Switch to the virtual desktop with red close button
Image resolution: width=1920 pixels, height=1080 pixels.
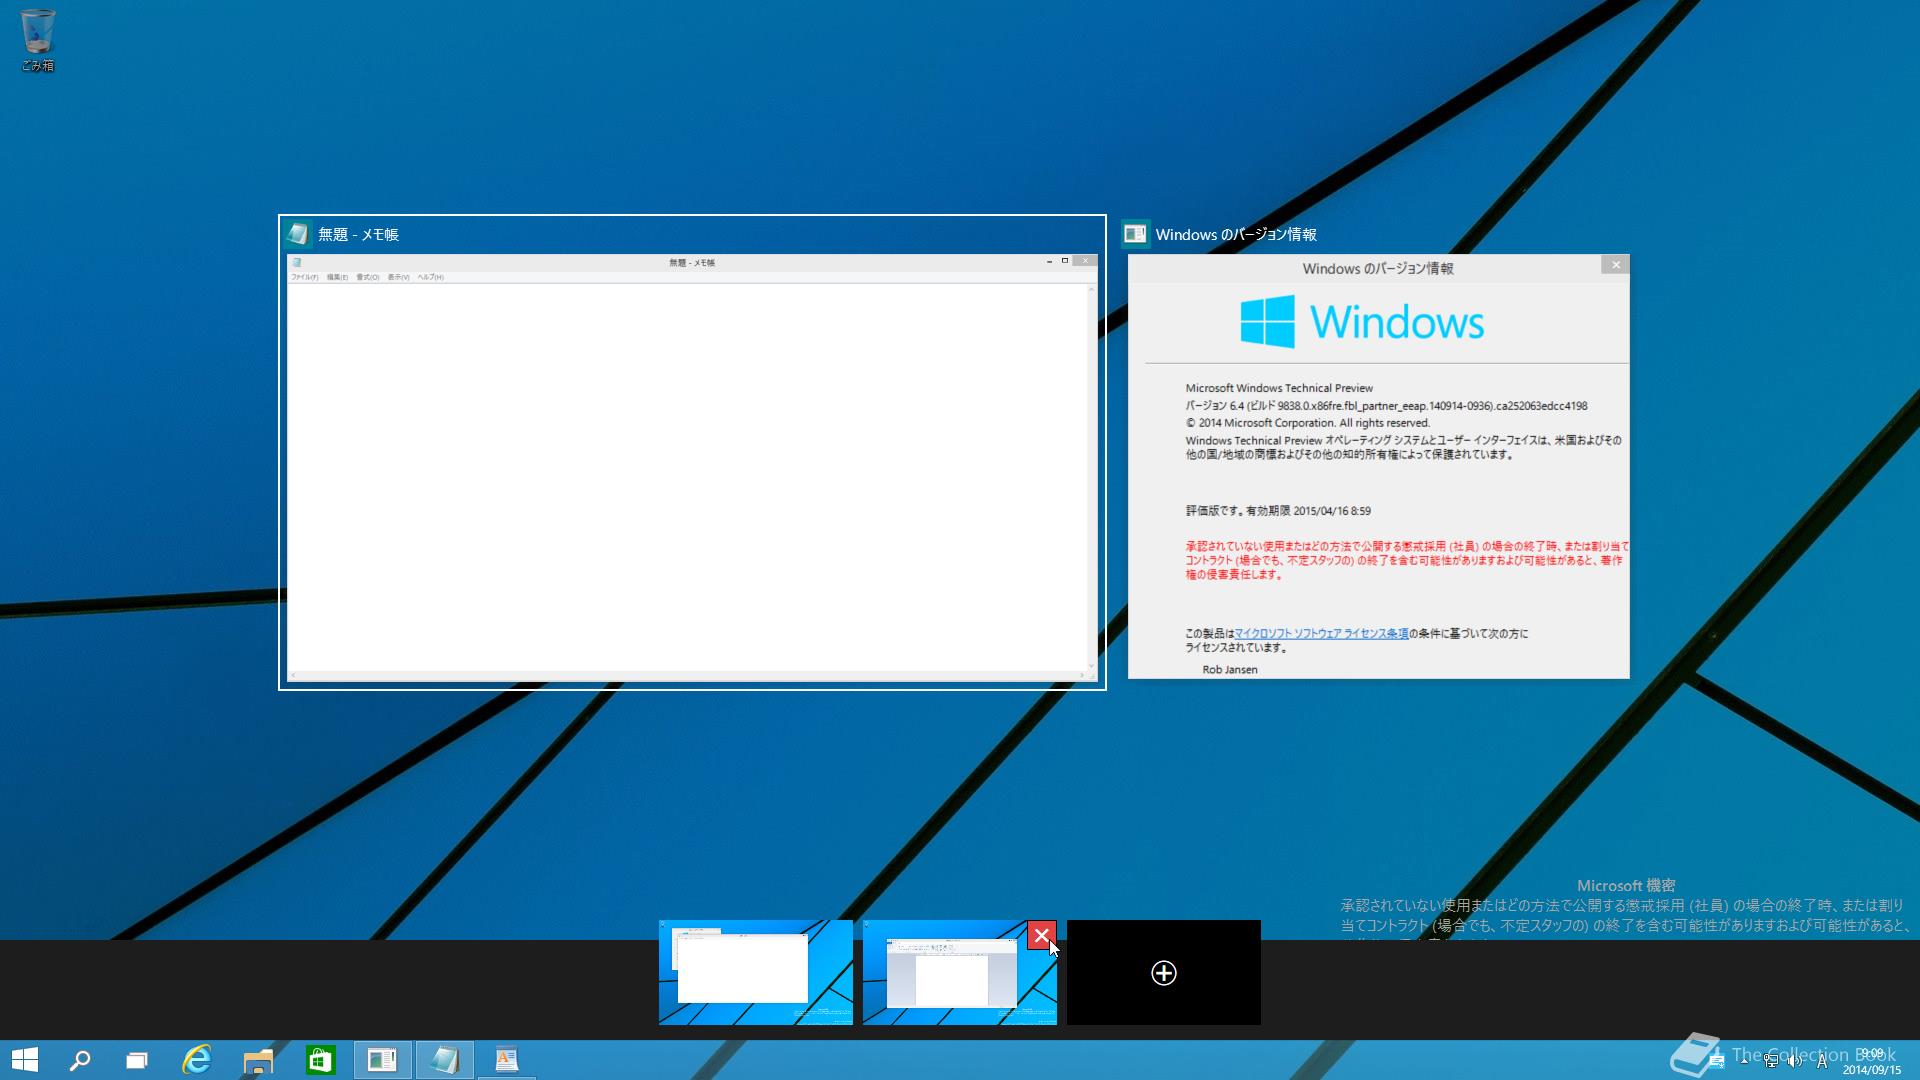tap(960, 972)
